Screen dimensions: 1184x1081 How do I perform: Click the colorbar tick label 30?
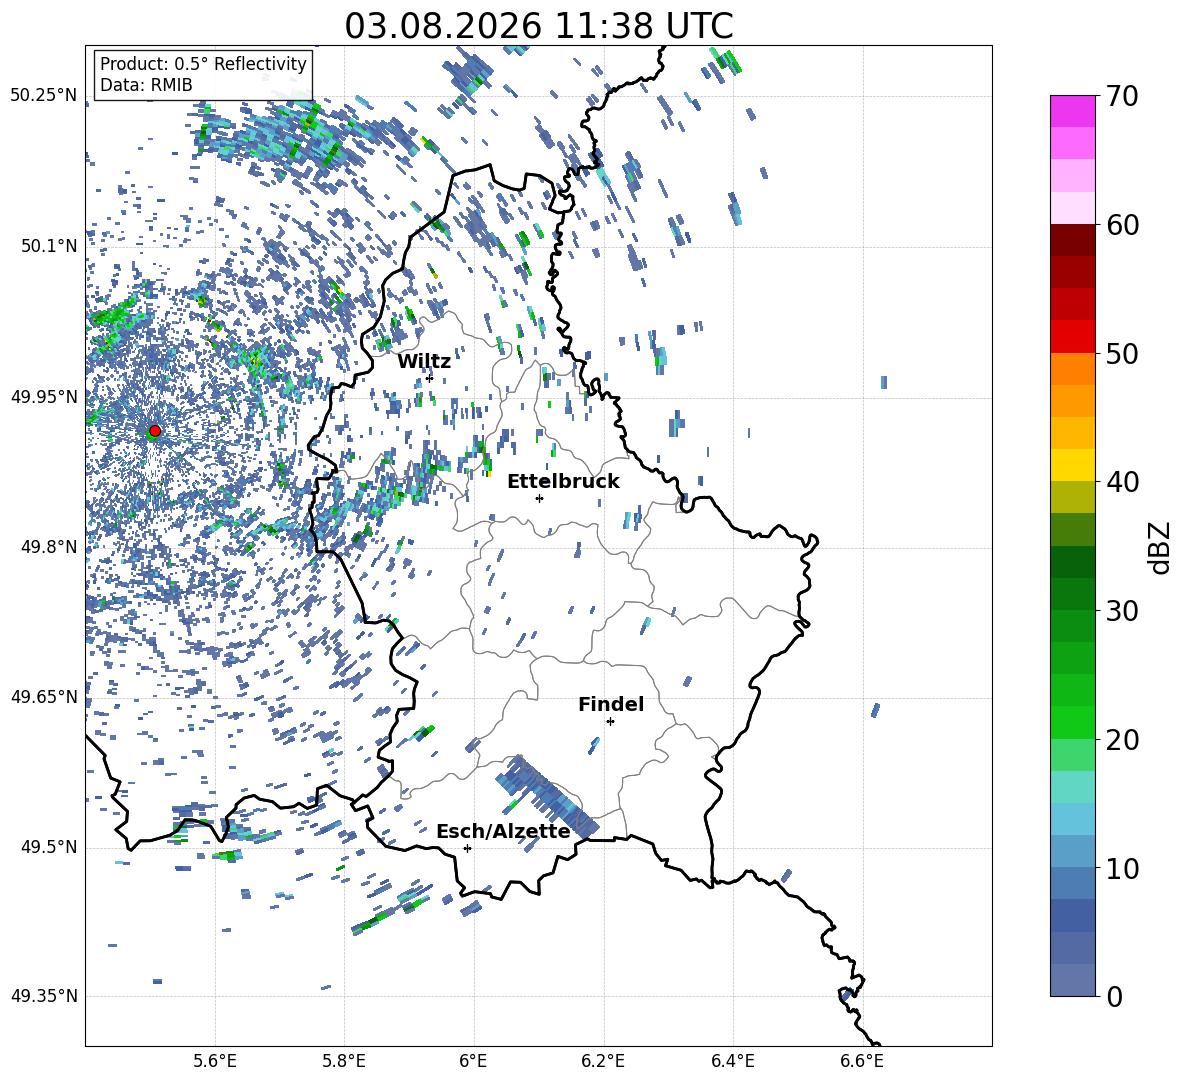tap(1122, 611)
